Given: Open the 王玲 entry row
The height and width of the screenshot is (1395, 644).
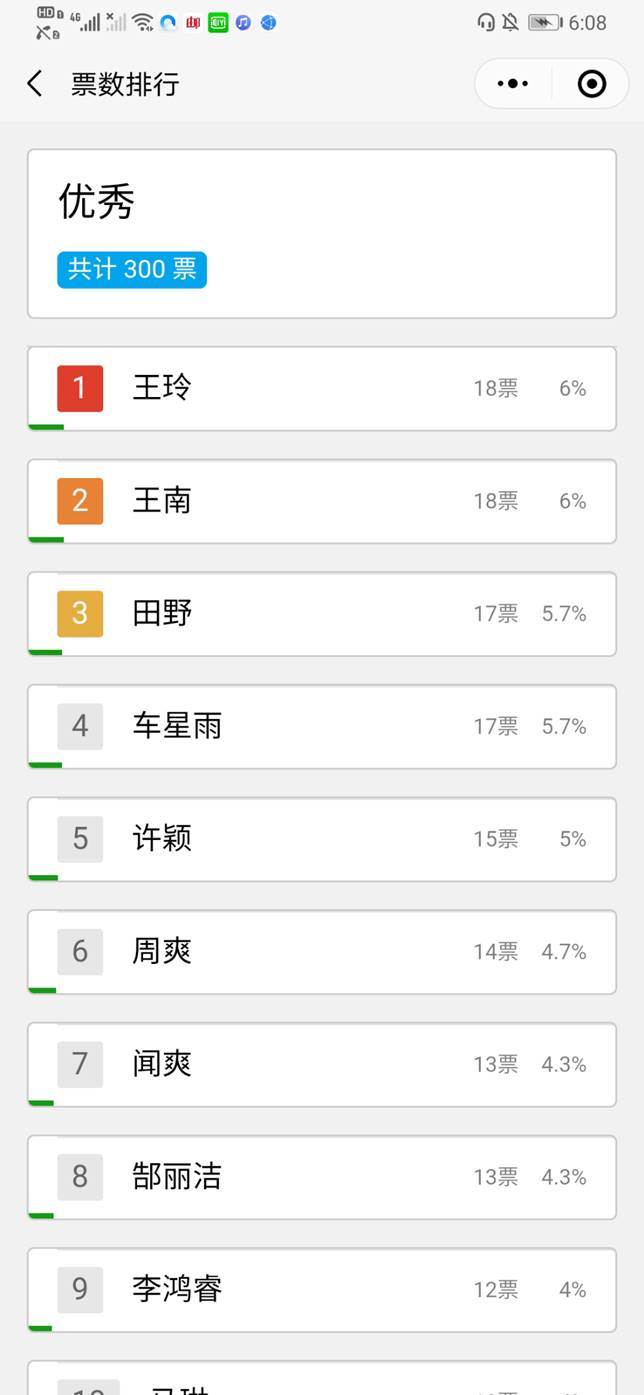Looking at the screenshot, I should [x=322, y=389].
